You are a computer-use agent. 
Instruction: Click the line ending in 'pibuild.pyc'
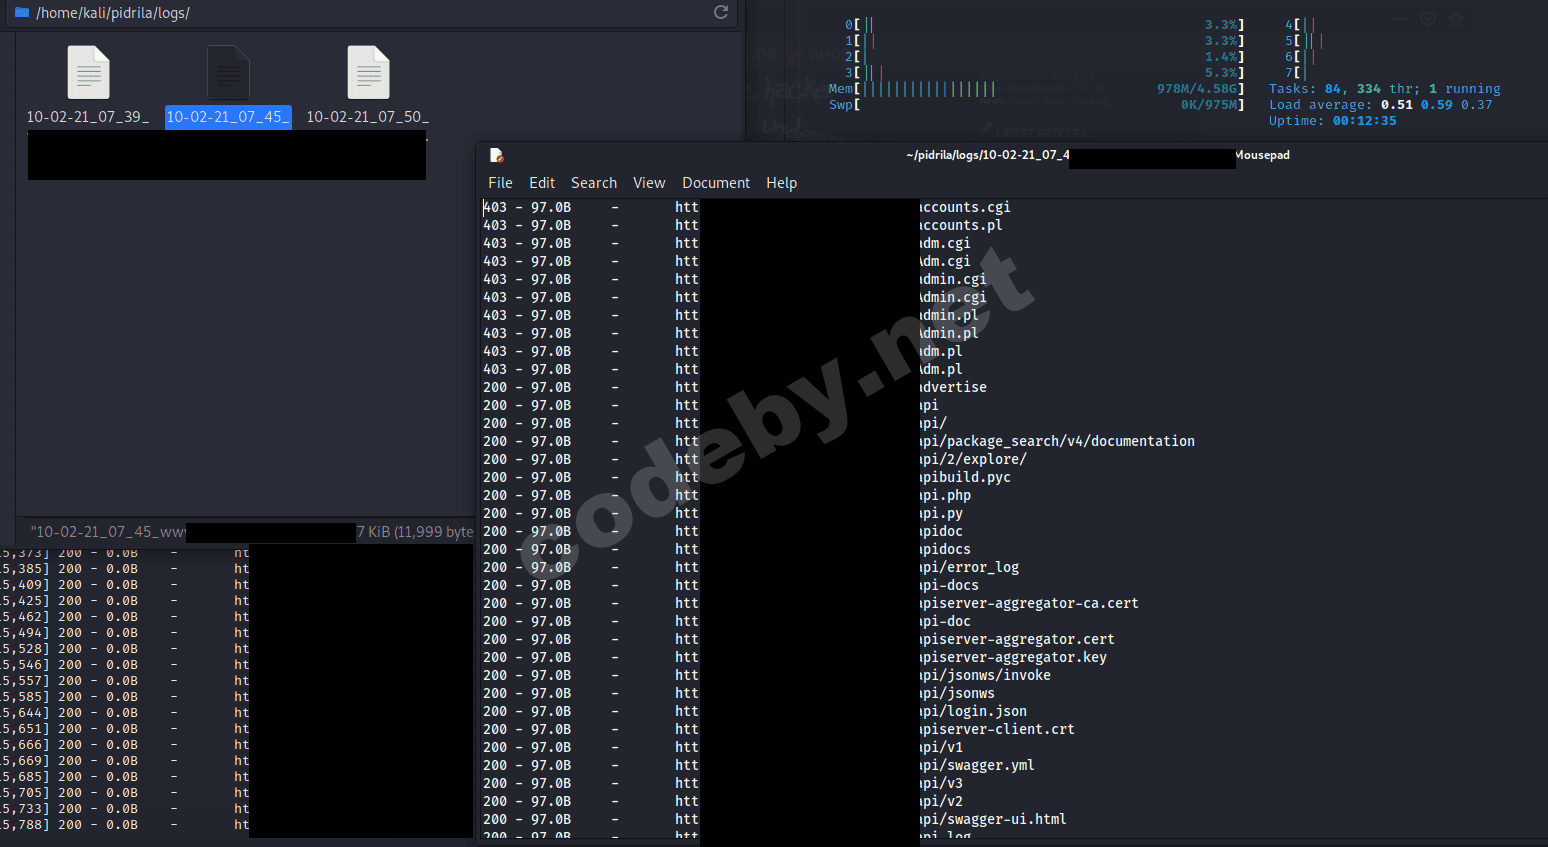[746, 477]
